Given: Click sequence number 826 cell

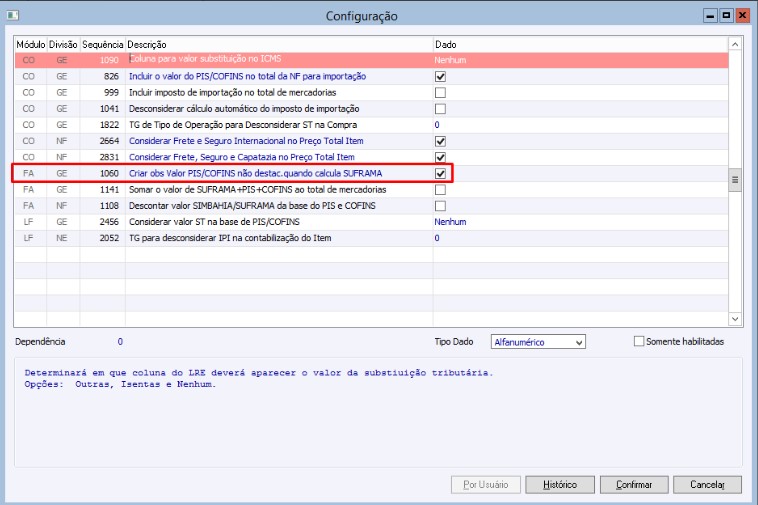Looking at the screenshot, I should click(102, 76).
